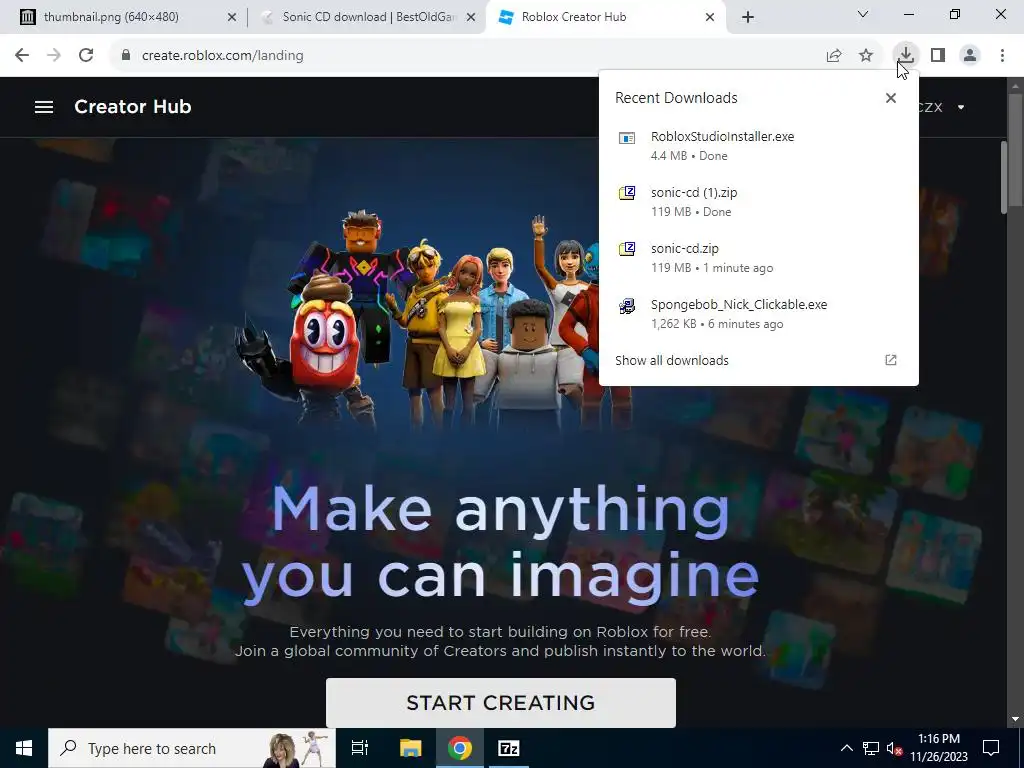Close the Sonic CD download tab
The width and height of the screenshot is (1024, 768).
(x=471, y=18)
